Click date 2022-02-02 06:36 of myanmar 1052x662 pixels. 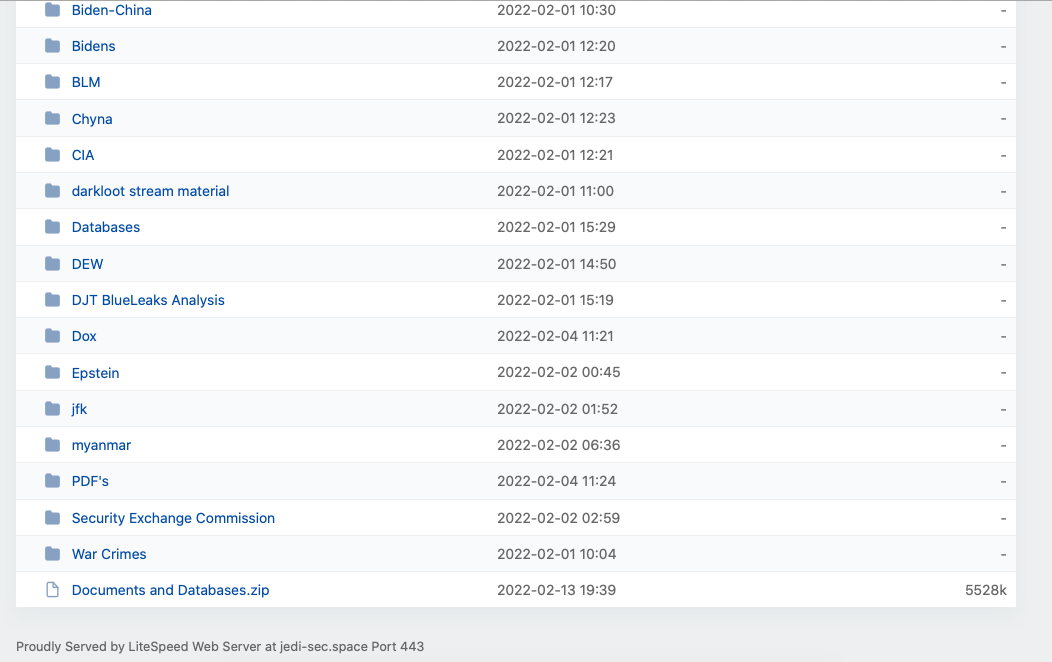point(558,445)
